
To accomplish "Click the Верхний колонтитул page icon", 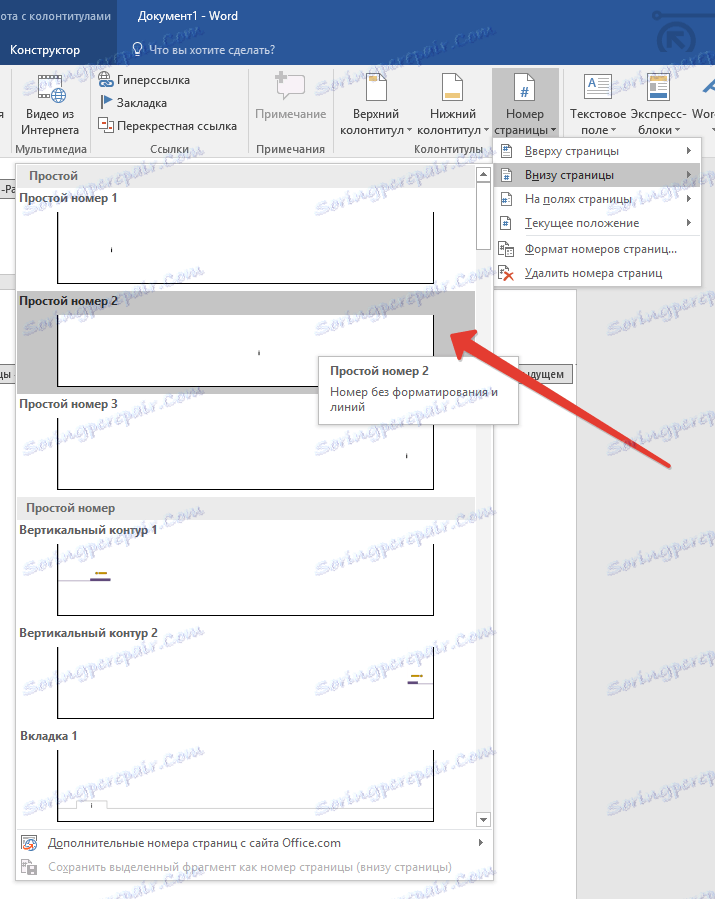I will point(376,87).
